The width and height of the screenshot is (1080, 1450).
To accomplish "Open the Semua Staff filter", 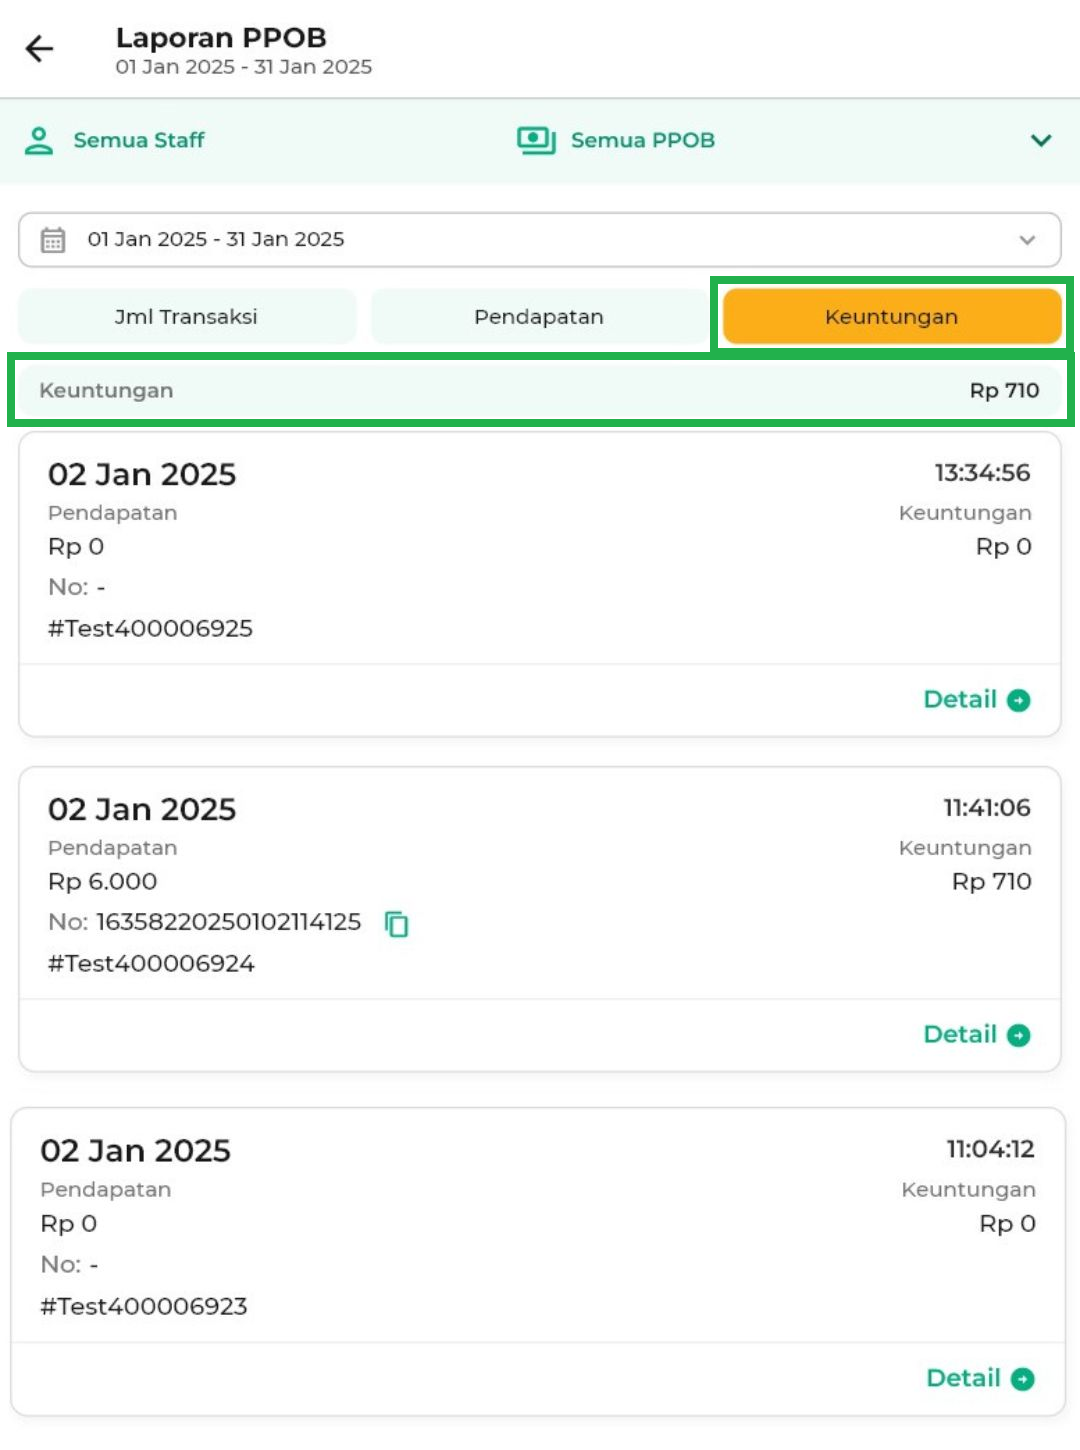I will (x=139, y=141).
